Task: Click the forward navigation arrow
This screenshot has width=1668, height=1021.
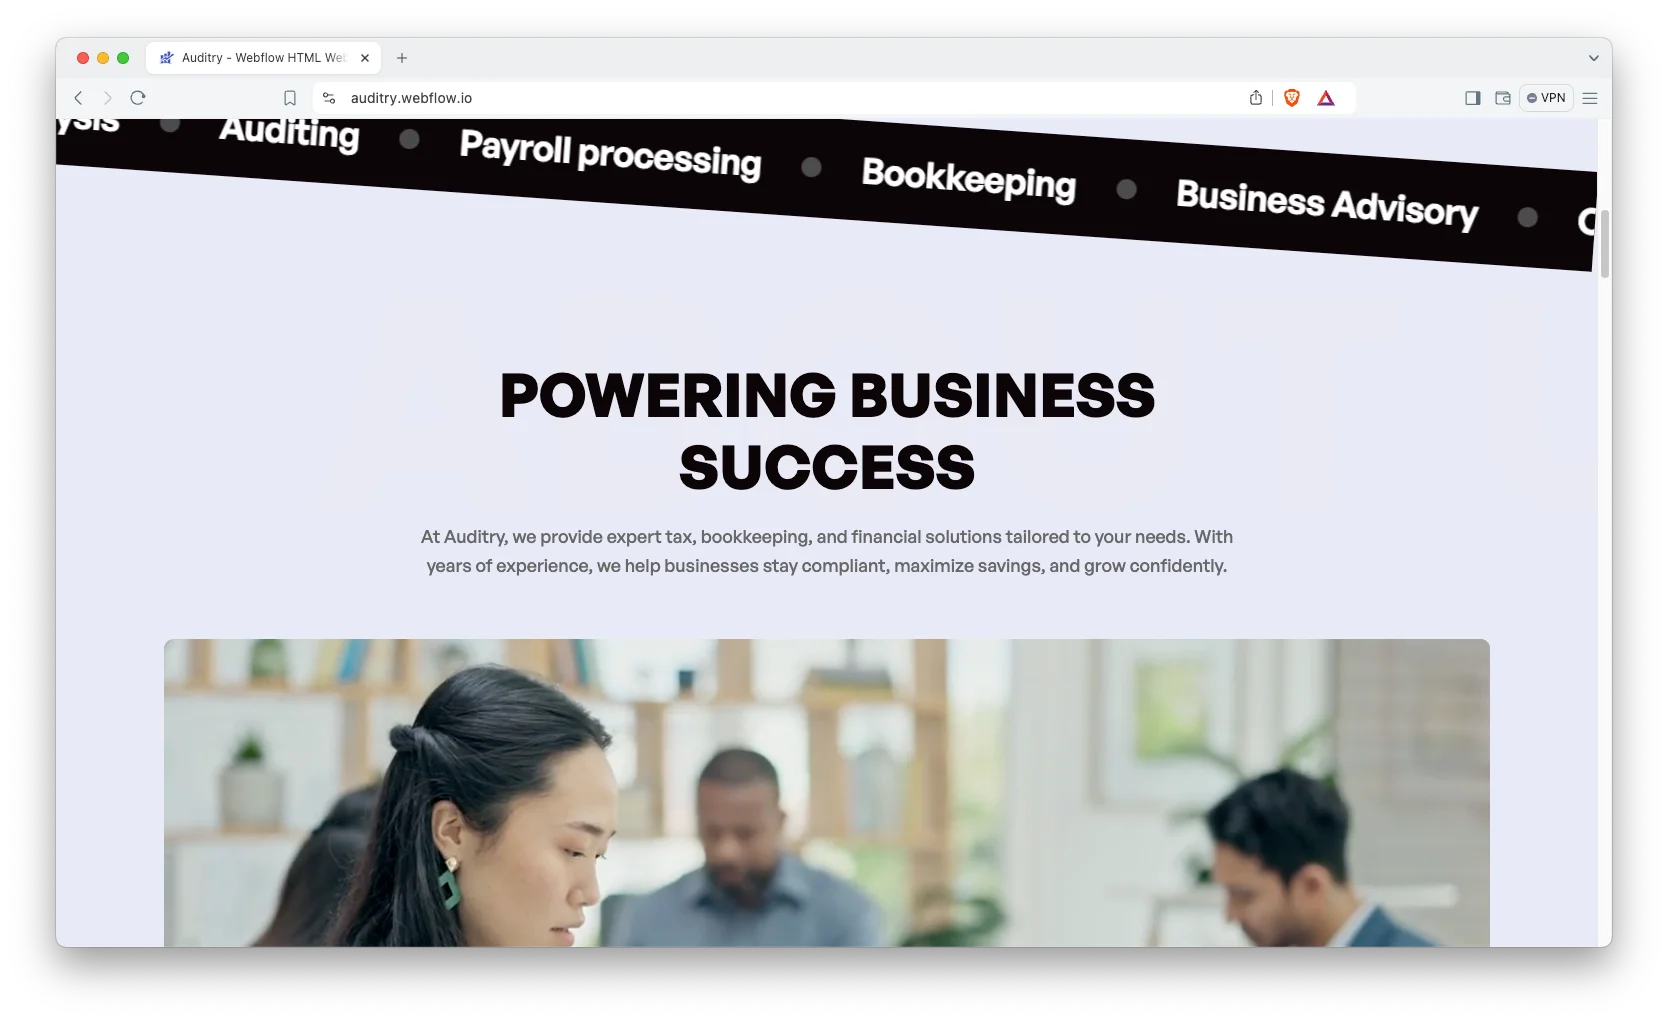Action: click(x=108, y=98)
